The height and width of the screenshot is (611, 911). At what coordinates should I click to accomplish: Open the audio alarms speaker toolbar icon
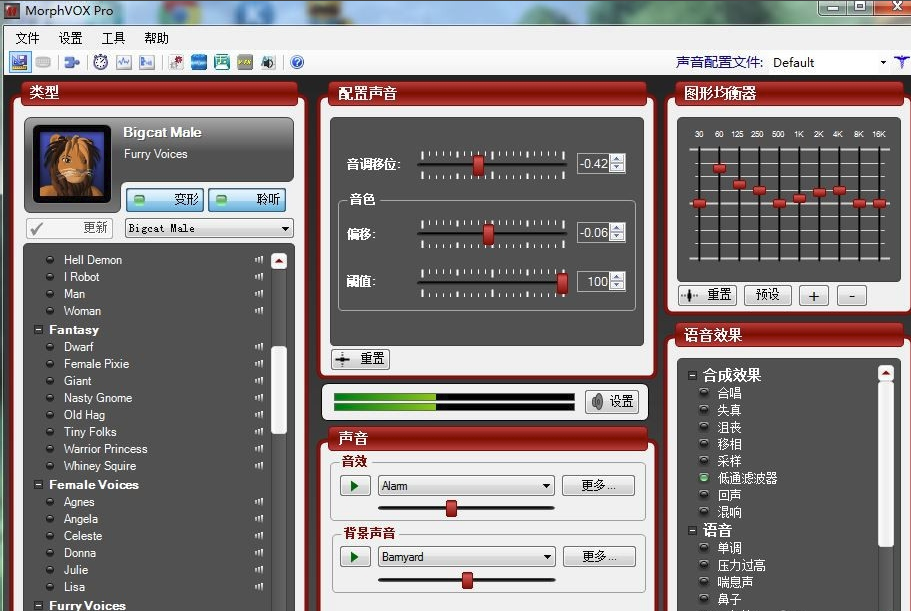pyautogui.click(x=267, y=62)
